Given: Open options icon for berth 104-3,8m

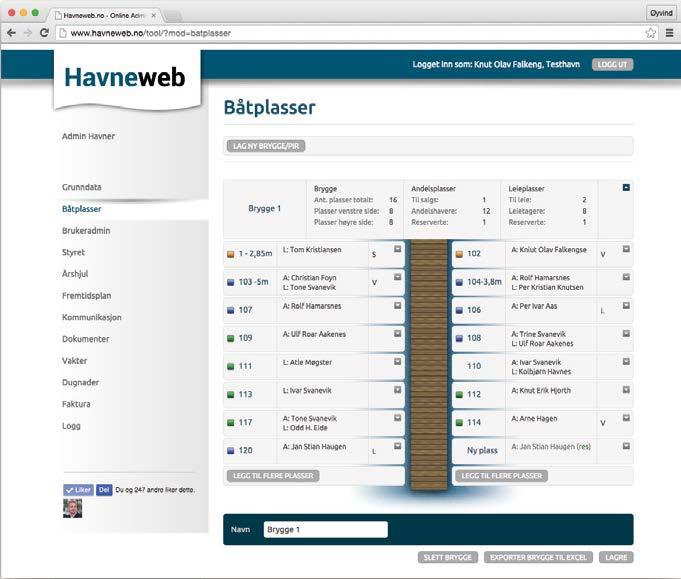Looking at the screenshot, I should pos(626,277).
